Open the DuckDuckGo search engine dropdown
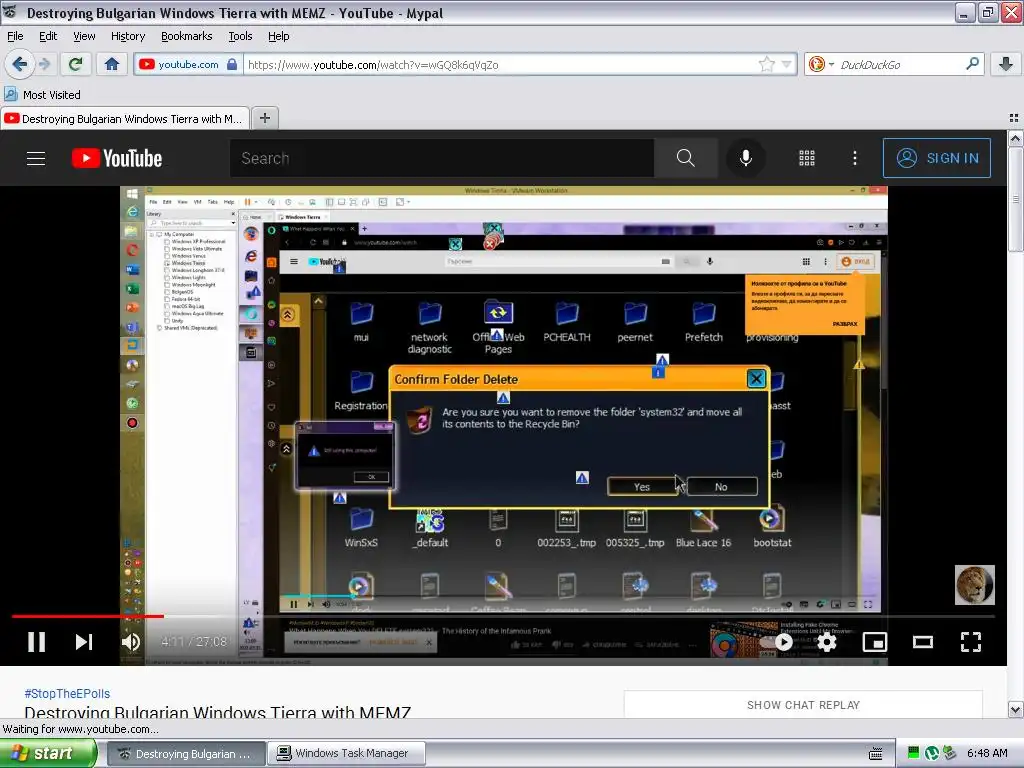The image size is (1024, 768). [x=821, y=64]
